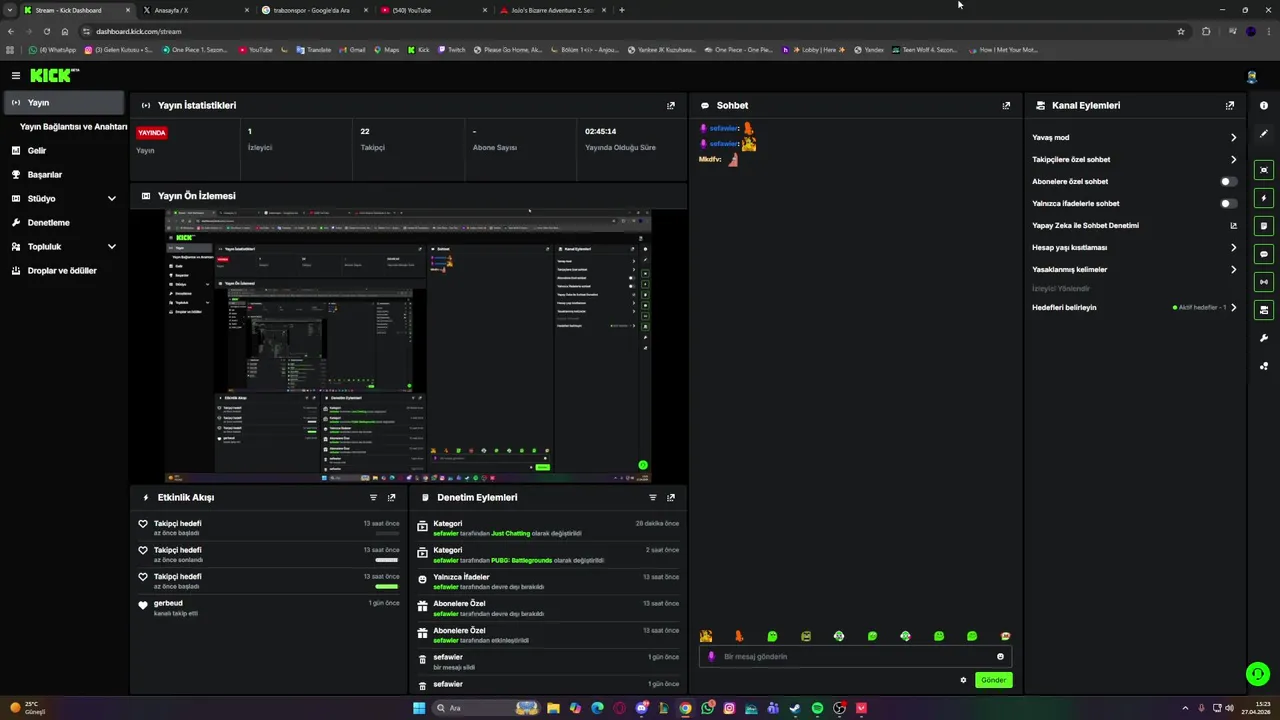Switch to the trabzonspor Google search tab
The height and width of the screenshot is (720, 1280).
tap(314, 10)
